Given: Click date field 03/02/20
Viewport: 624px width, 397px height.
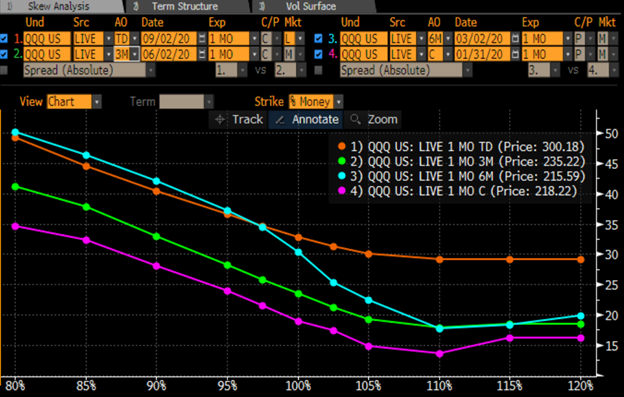Looking at the screenshot, I should tap(482, 39).
